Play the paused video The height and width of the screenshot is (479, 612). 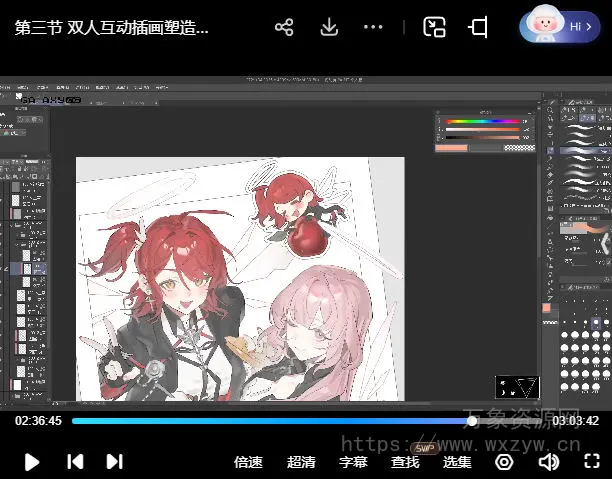point(32,461)
